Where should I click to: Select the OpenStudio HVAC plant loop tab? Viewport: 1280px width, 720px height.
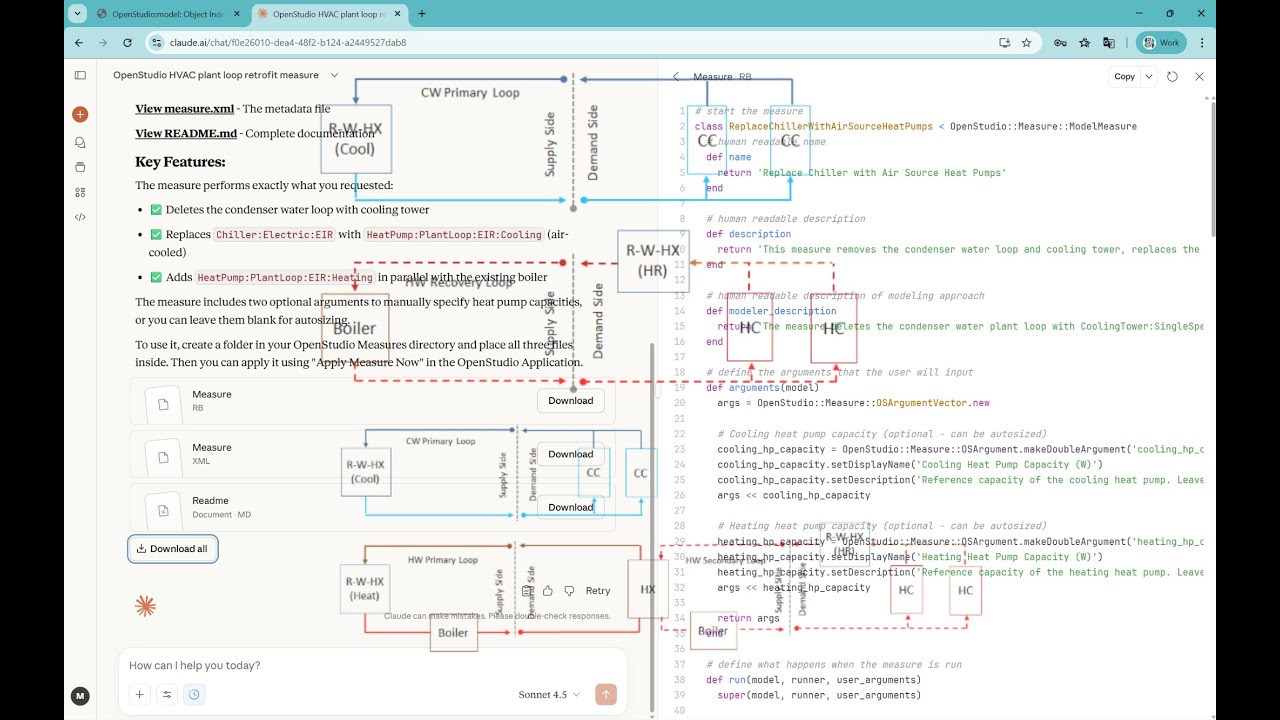coord(328,14)
